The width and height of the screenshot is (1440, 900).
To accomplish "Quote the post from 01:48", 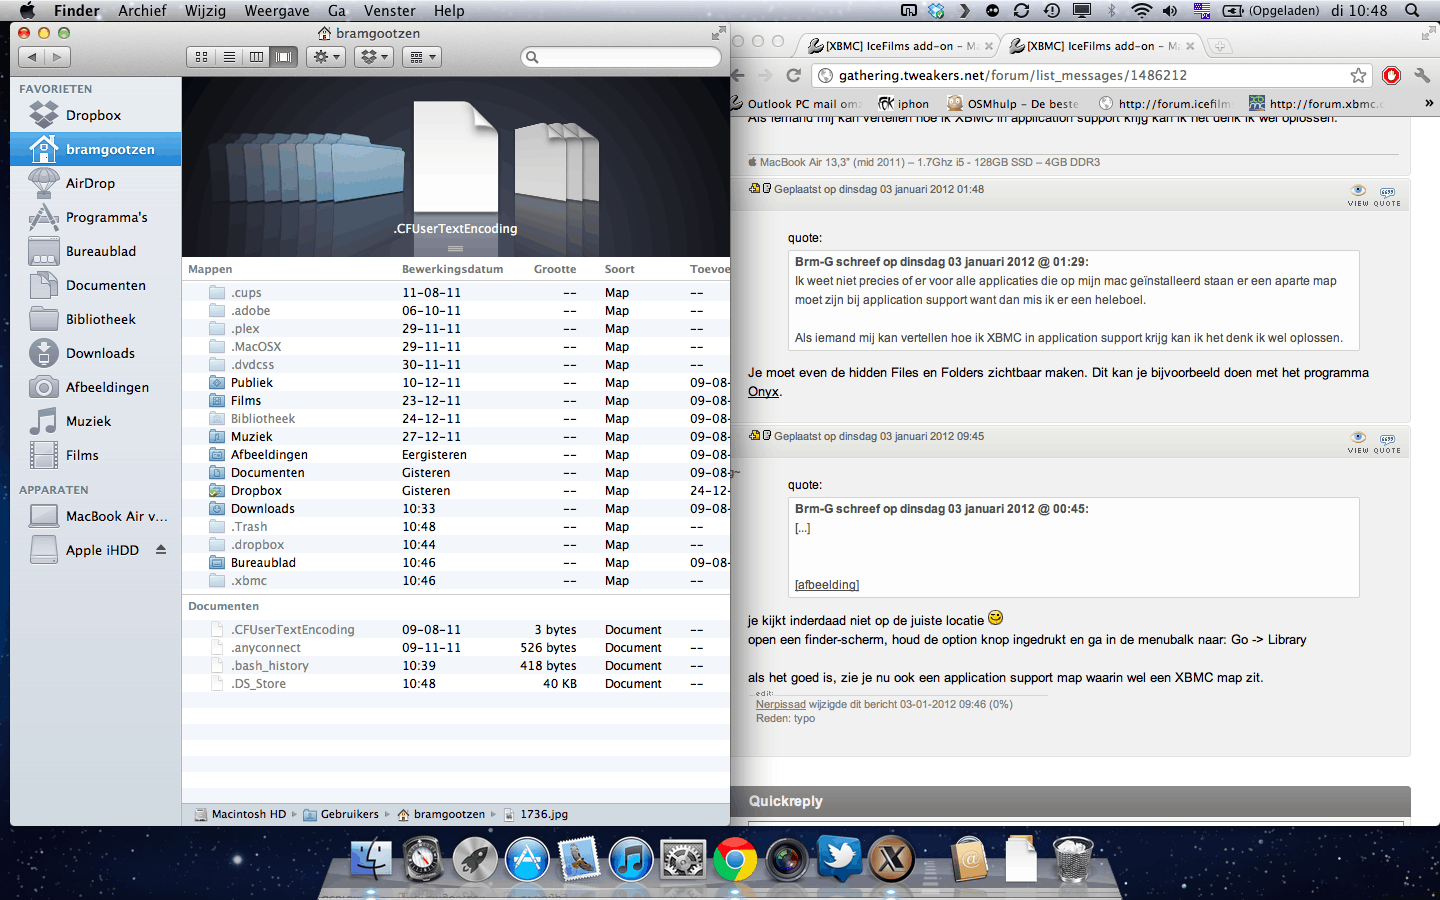I will point(1387,195).
